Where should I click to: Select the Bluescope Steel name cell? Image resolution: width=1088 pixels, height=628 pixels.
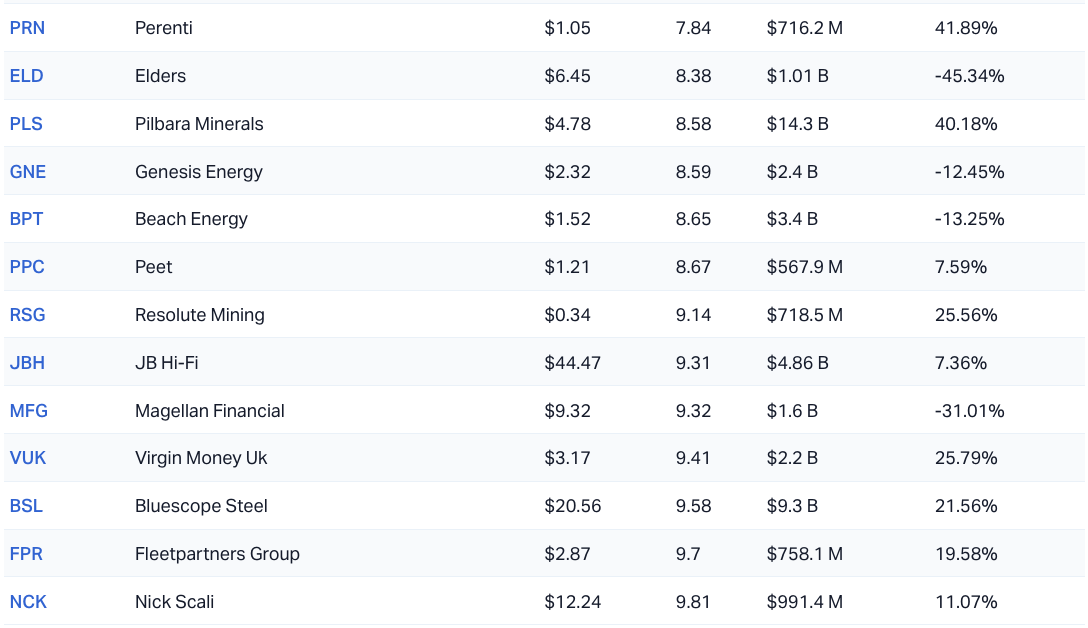(201, 506)
